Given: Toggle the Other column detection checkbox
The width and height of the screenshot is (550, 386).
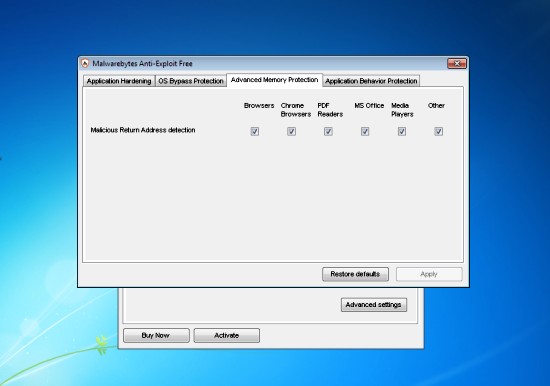Looking at the screenshot, I should pyautogui.click(x=438, y=131).
